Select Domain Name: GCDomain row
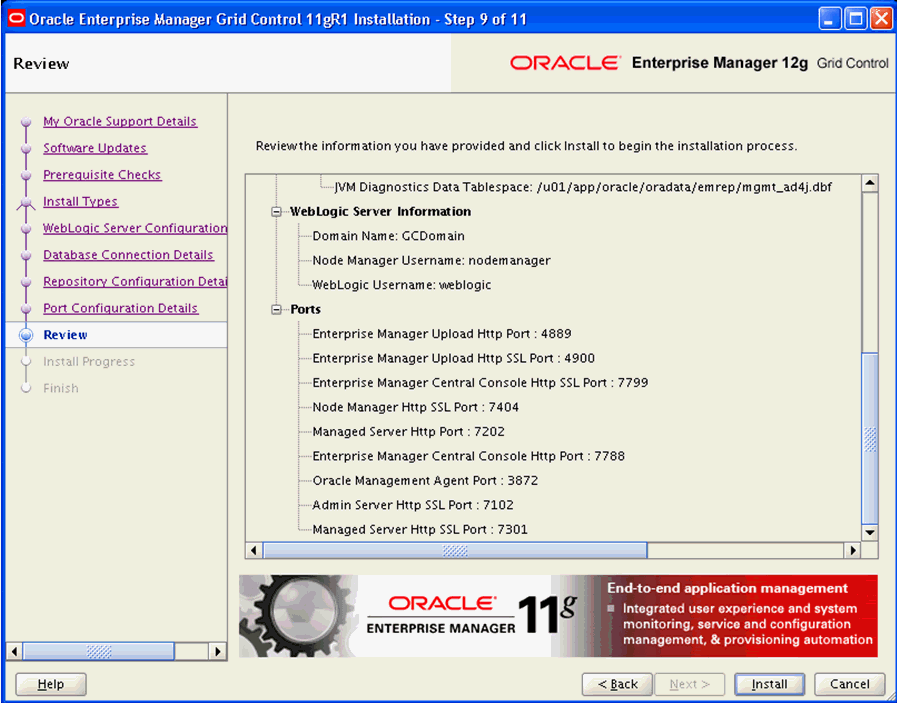Screen dimensions: 897x703 tap(388, 236)
